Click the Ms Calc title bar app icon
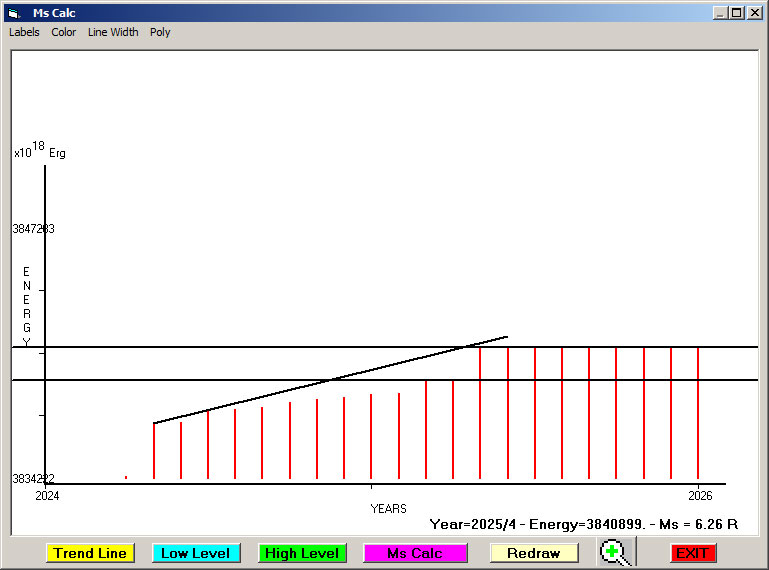This screenshot has width=769, height=570. tap(14, 13)
